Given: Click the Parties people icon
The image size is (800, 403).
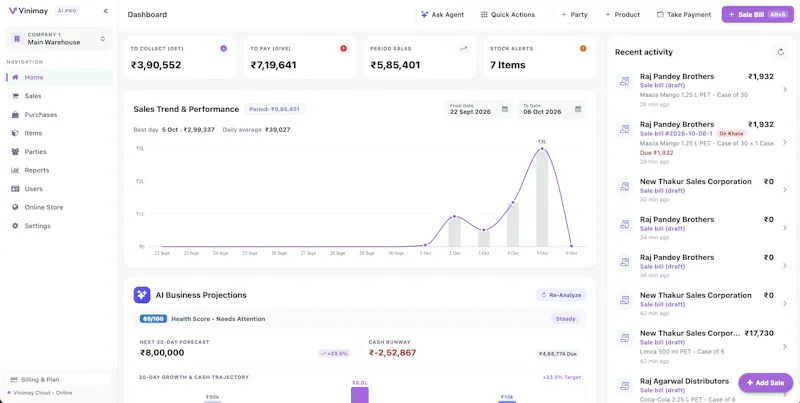Looking at the screenshot, I should tap(15, 152).
